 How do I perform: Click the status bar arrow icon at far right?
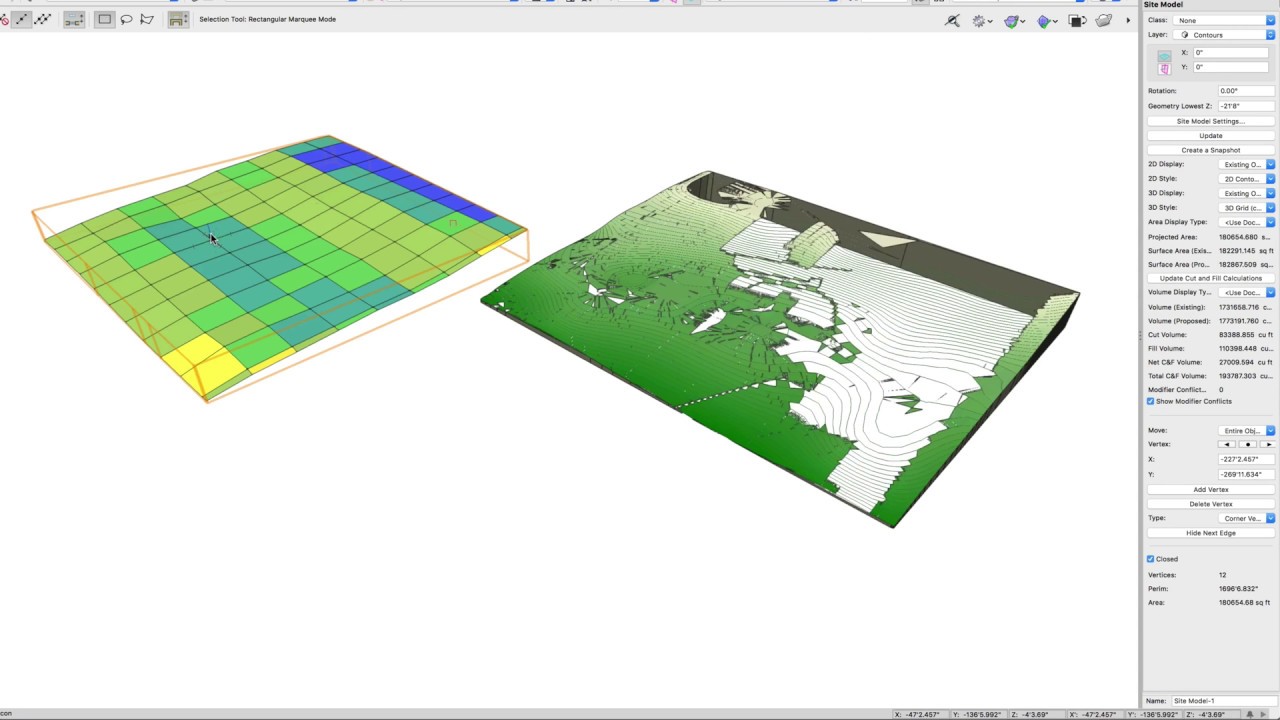[1264, 714]
